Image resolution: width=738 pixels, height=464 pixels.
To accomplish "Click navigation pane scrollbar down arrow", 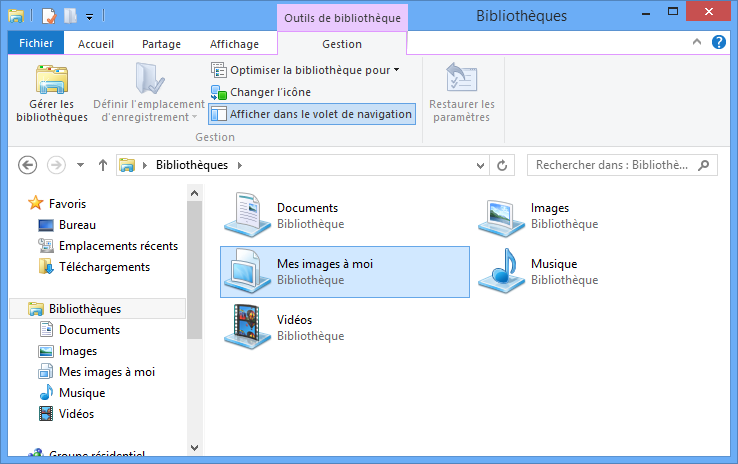I will pos(194,448).
